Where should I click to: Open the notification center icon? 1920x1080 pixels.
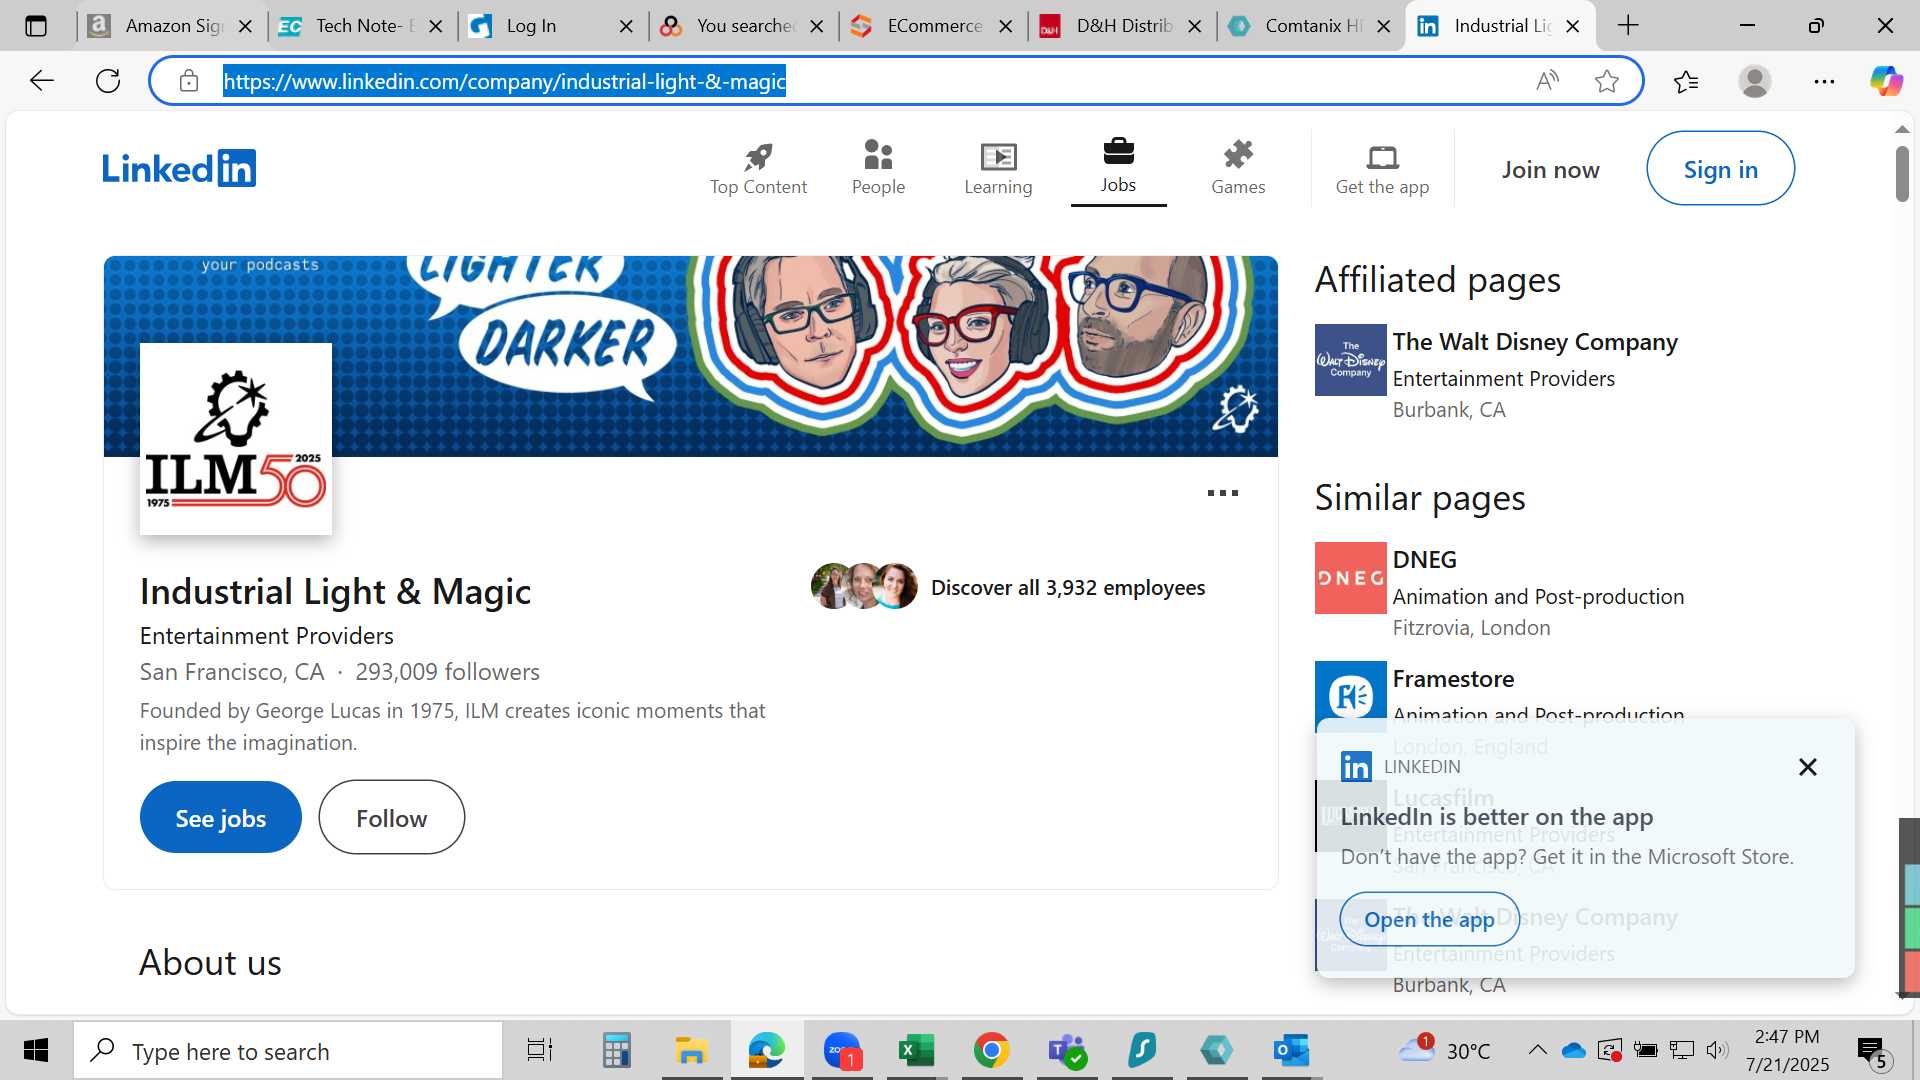click(1871, 1051)
